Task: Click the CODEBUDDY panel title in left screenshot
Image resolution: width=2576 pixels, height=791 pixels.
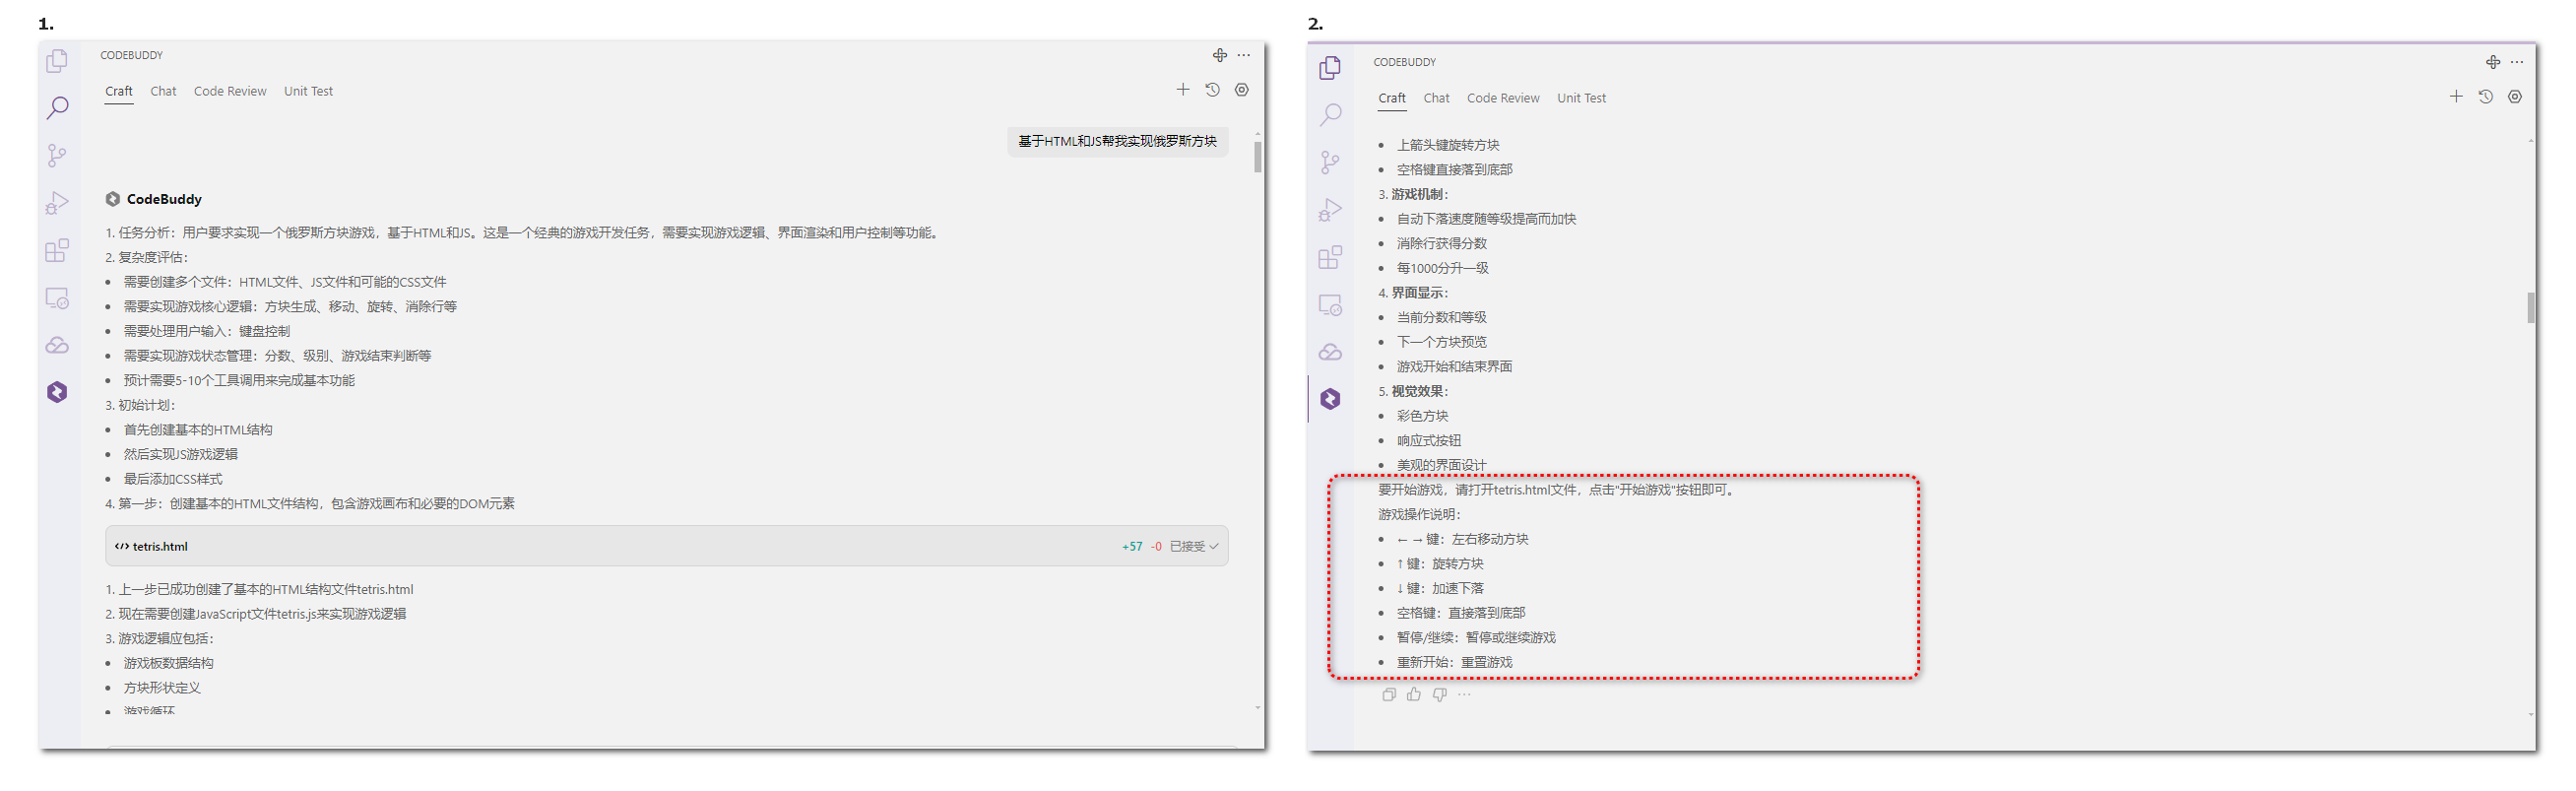Action: [x=131, y=55]
